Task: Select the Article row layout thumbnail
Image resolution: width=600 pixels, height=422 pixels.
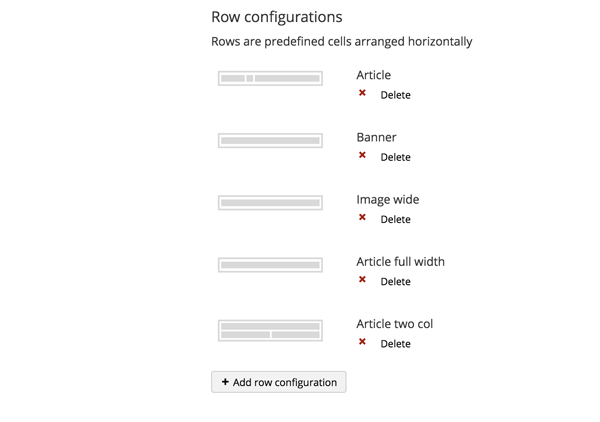Action: (x=270, y=78)
